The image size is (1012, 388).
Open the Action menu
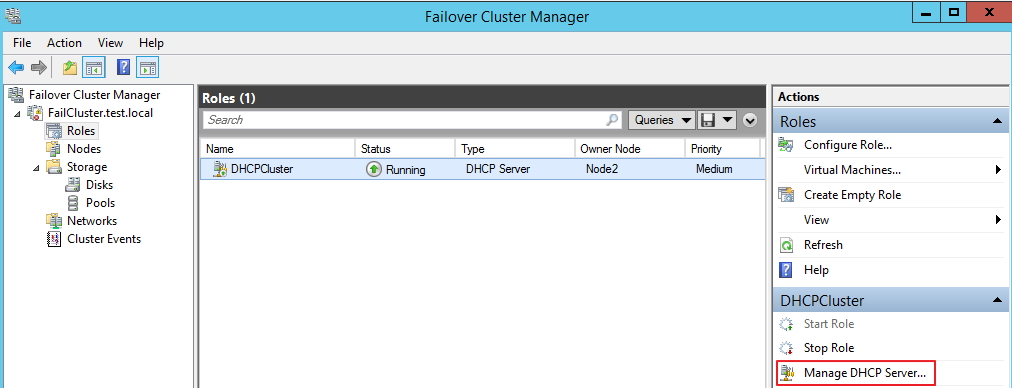65,43
